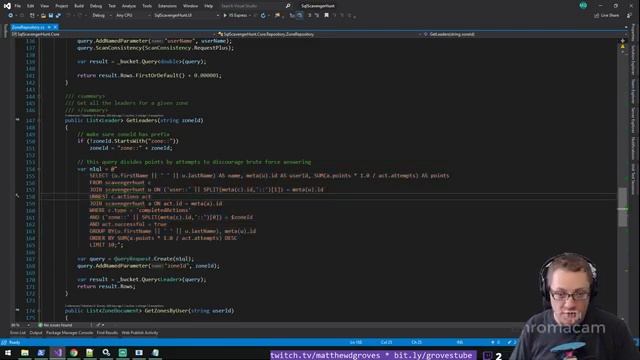Pin the ZoneRepository.cs tab
The height and width of the screenshot is (360, 640).
pos(49,27)
